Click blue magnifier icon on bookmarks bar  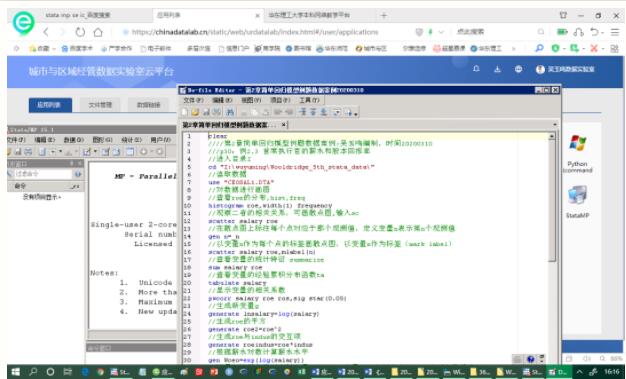click(x=539, y=48)
